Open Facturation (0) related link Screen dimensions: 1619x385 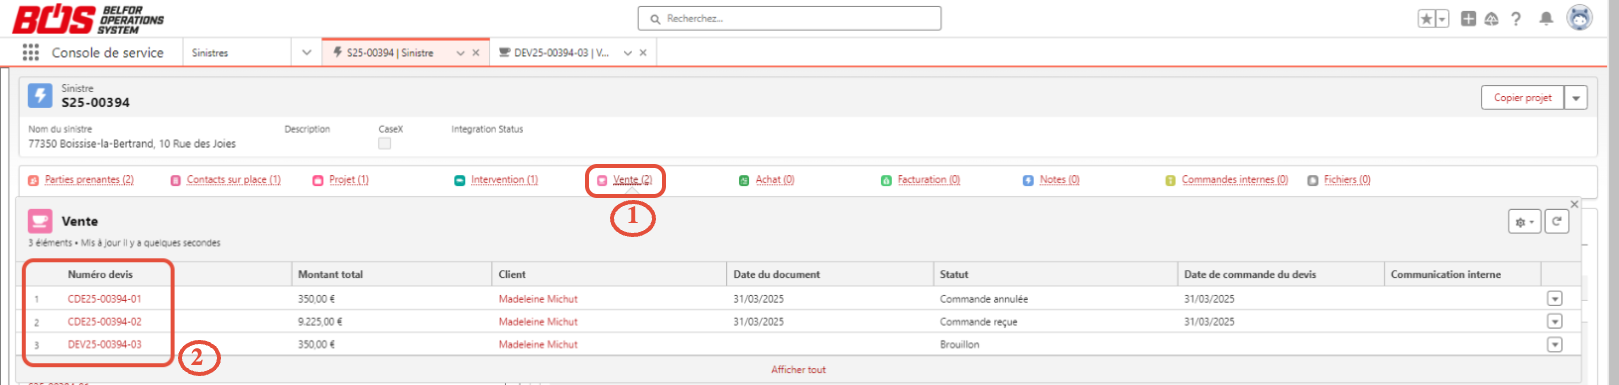928,180
